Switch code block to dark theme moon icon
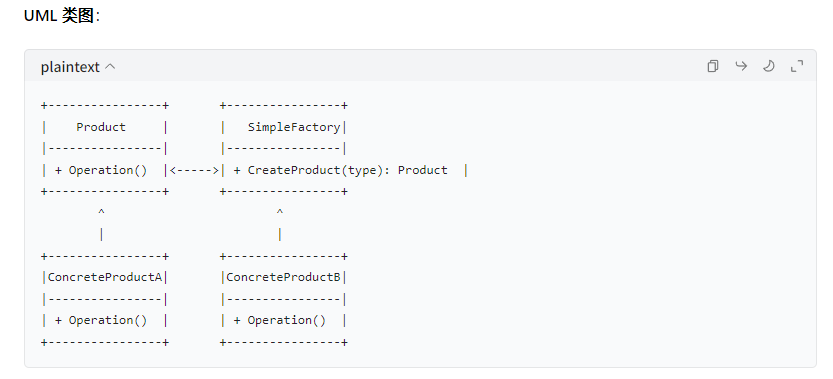 click(769, 66)
